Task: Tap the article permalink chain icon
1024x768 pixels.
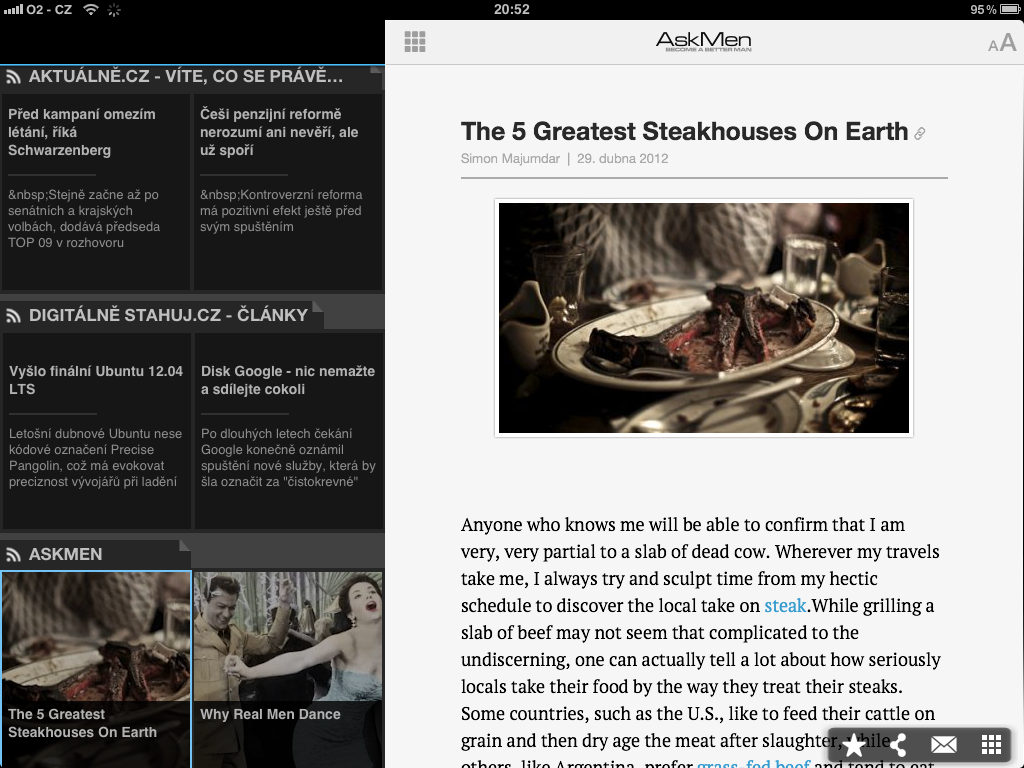Action: [920, 133]
